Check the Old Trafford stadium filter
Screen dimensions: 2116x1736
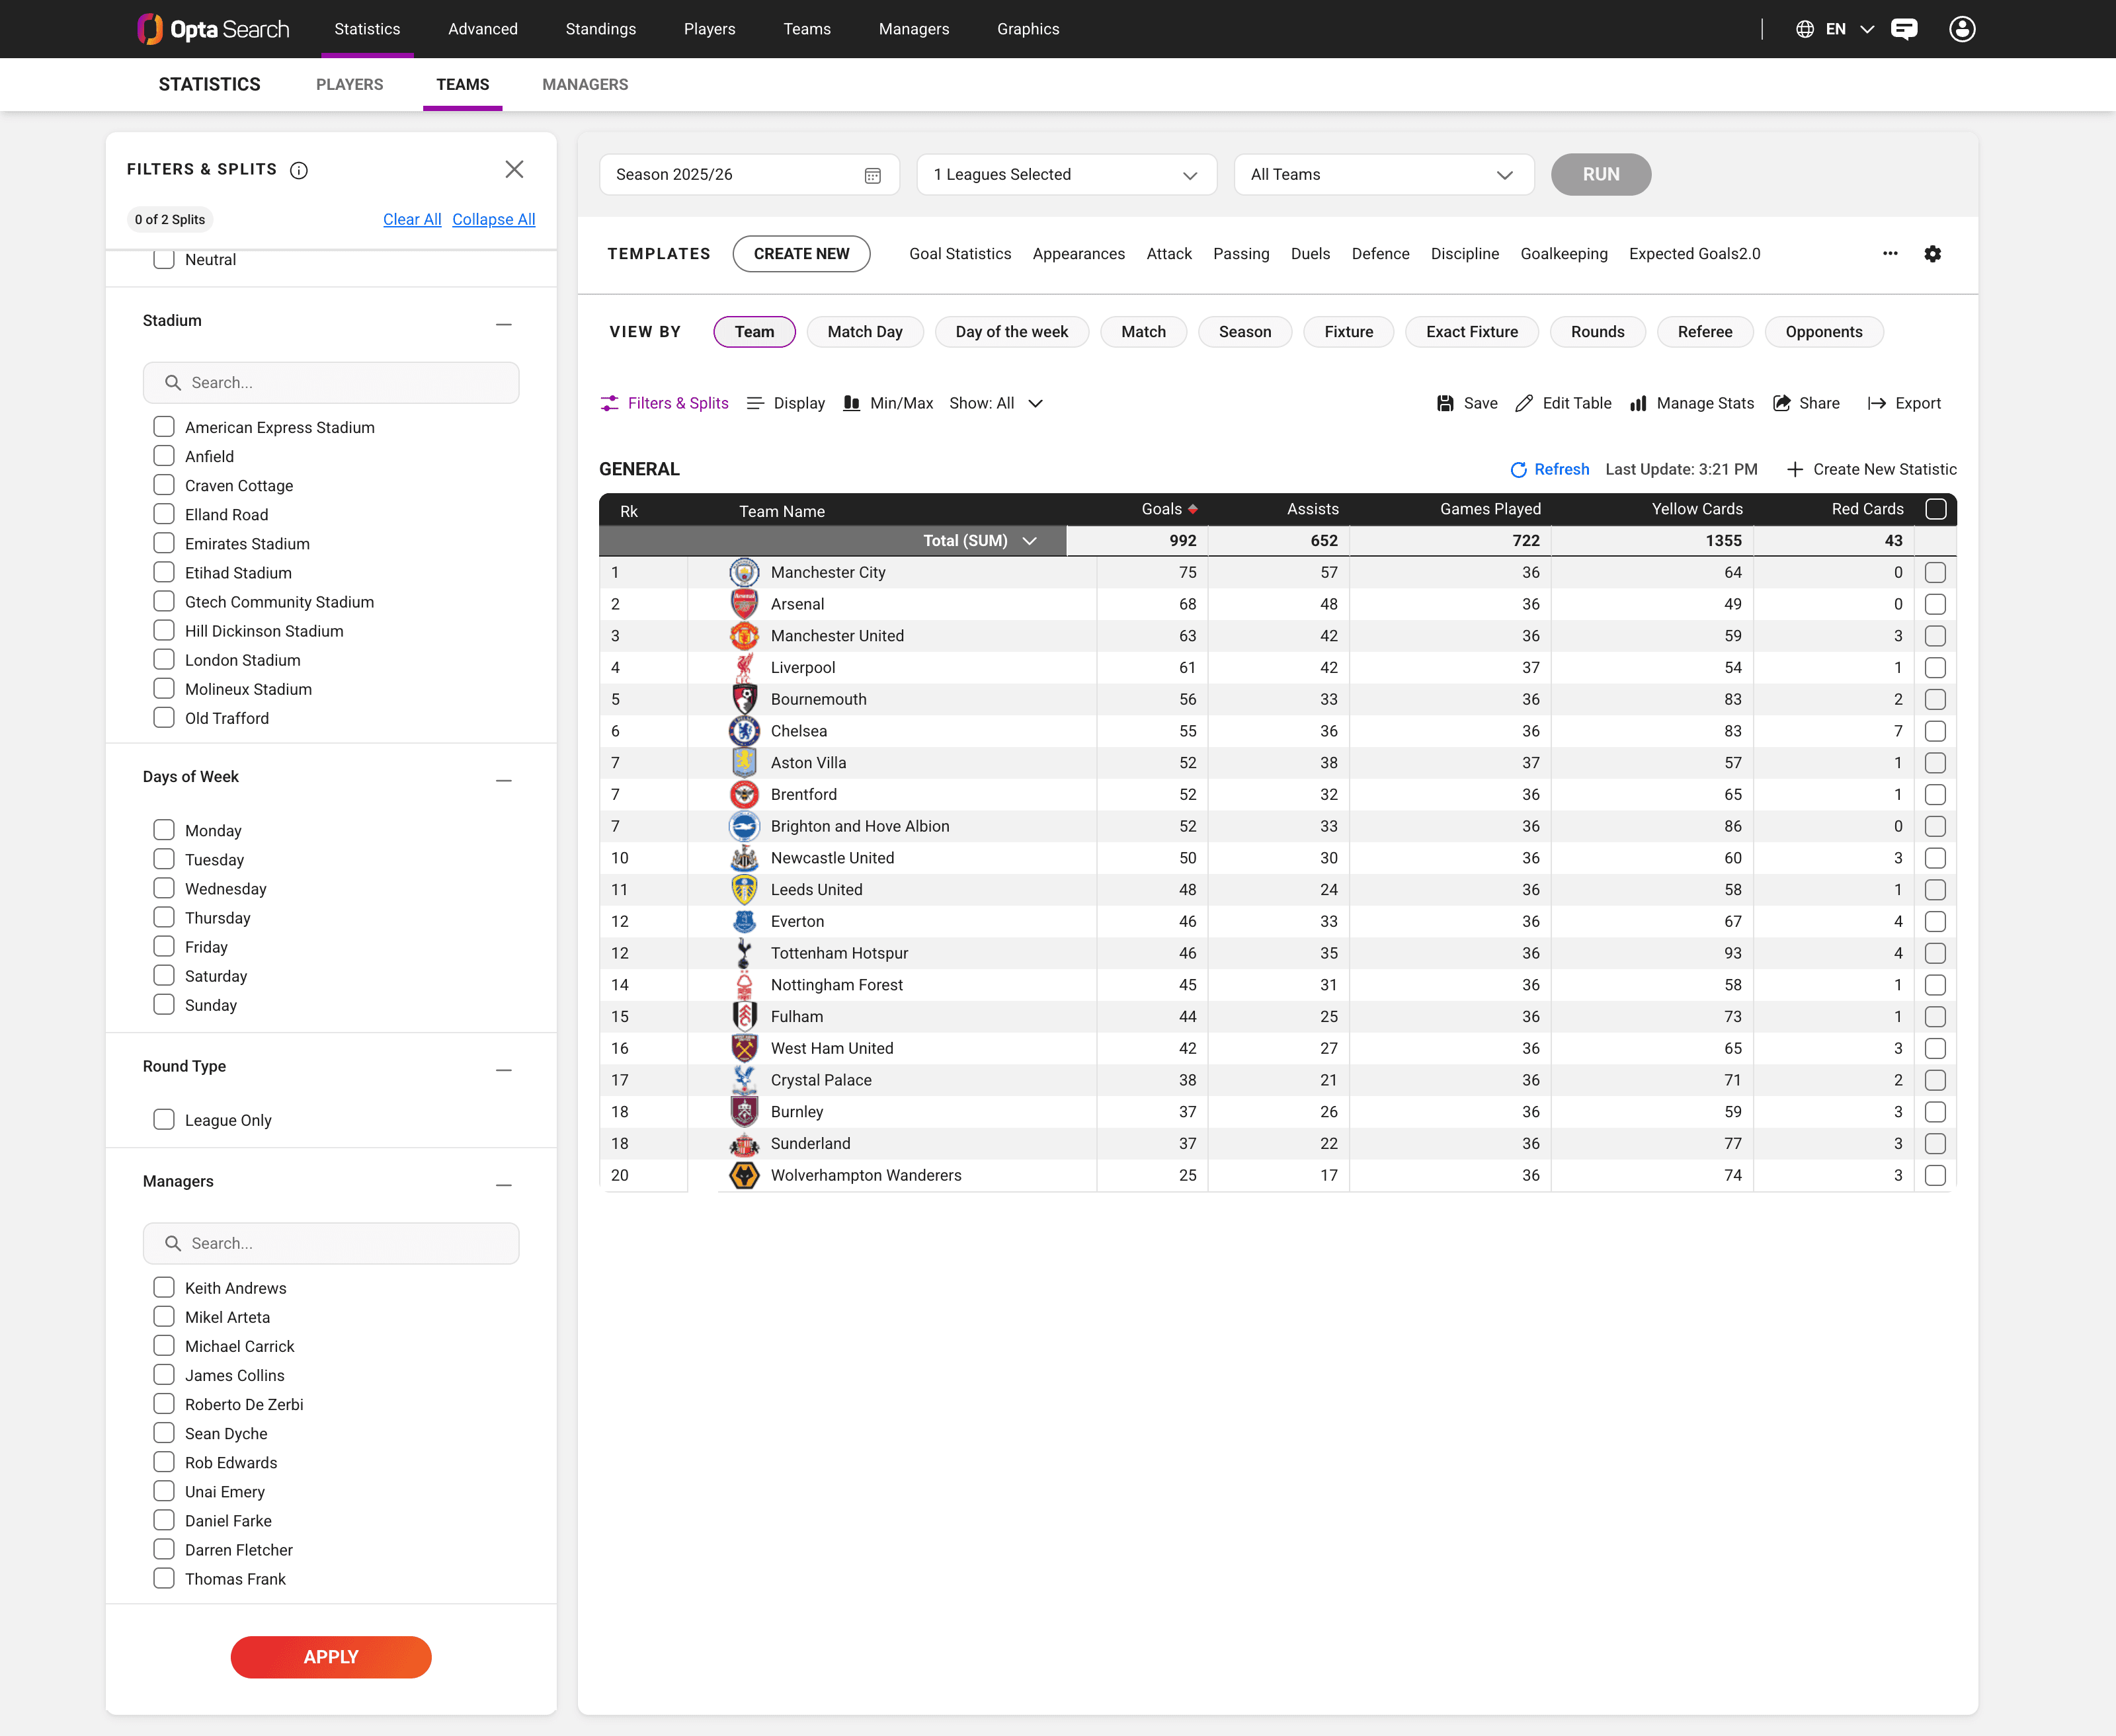(x=164, y=718)
